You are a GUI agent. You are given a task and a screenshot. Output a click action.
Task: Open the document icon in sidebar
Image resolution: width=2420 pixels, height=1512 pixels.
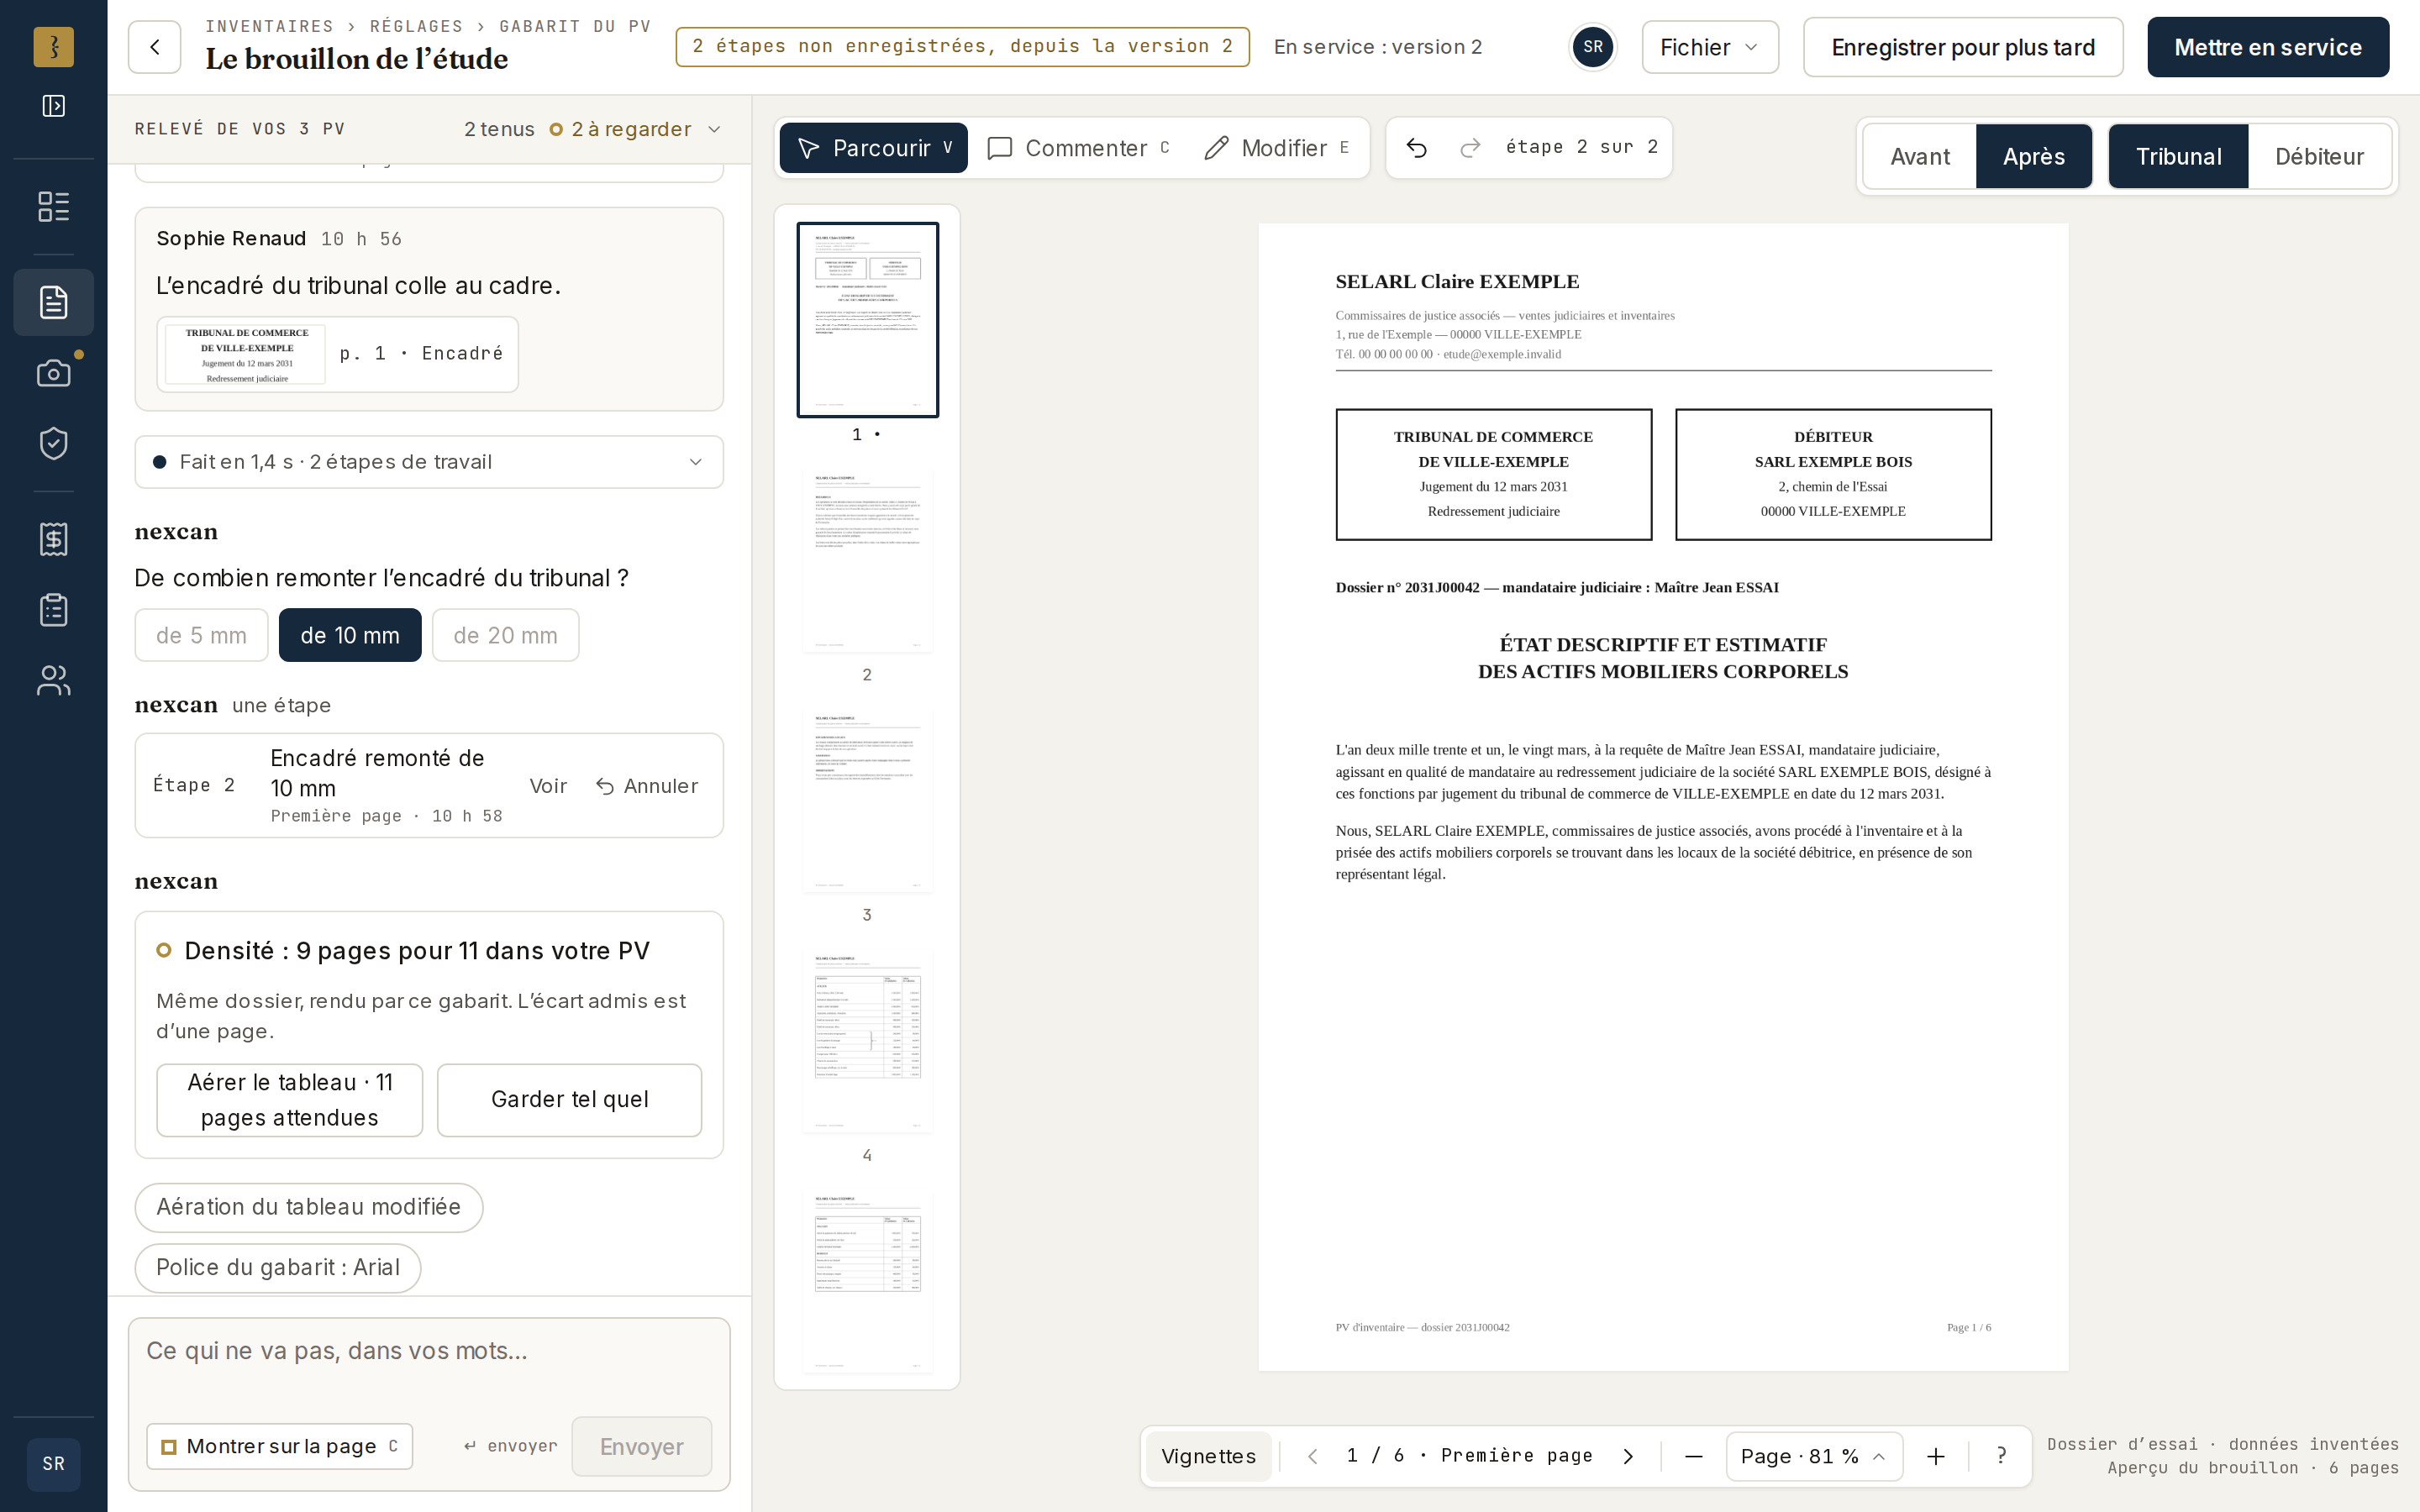(54, 302)
